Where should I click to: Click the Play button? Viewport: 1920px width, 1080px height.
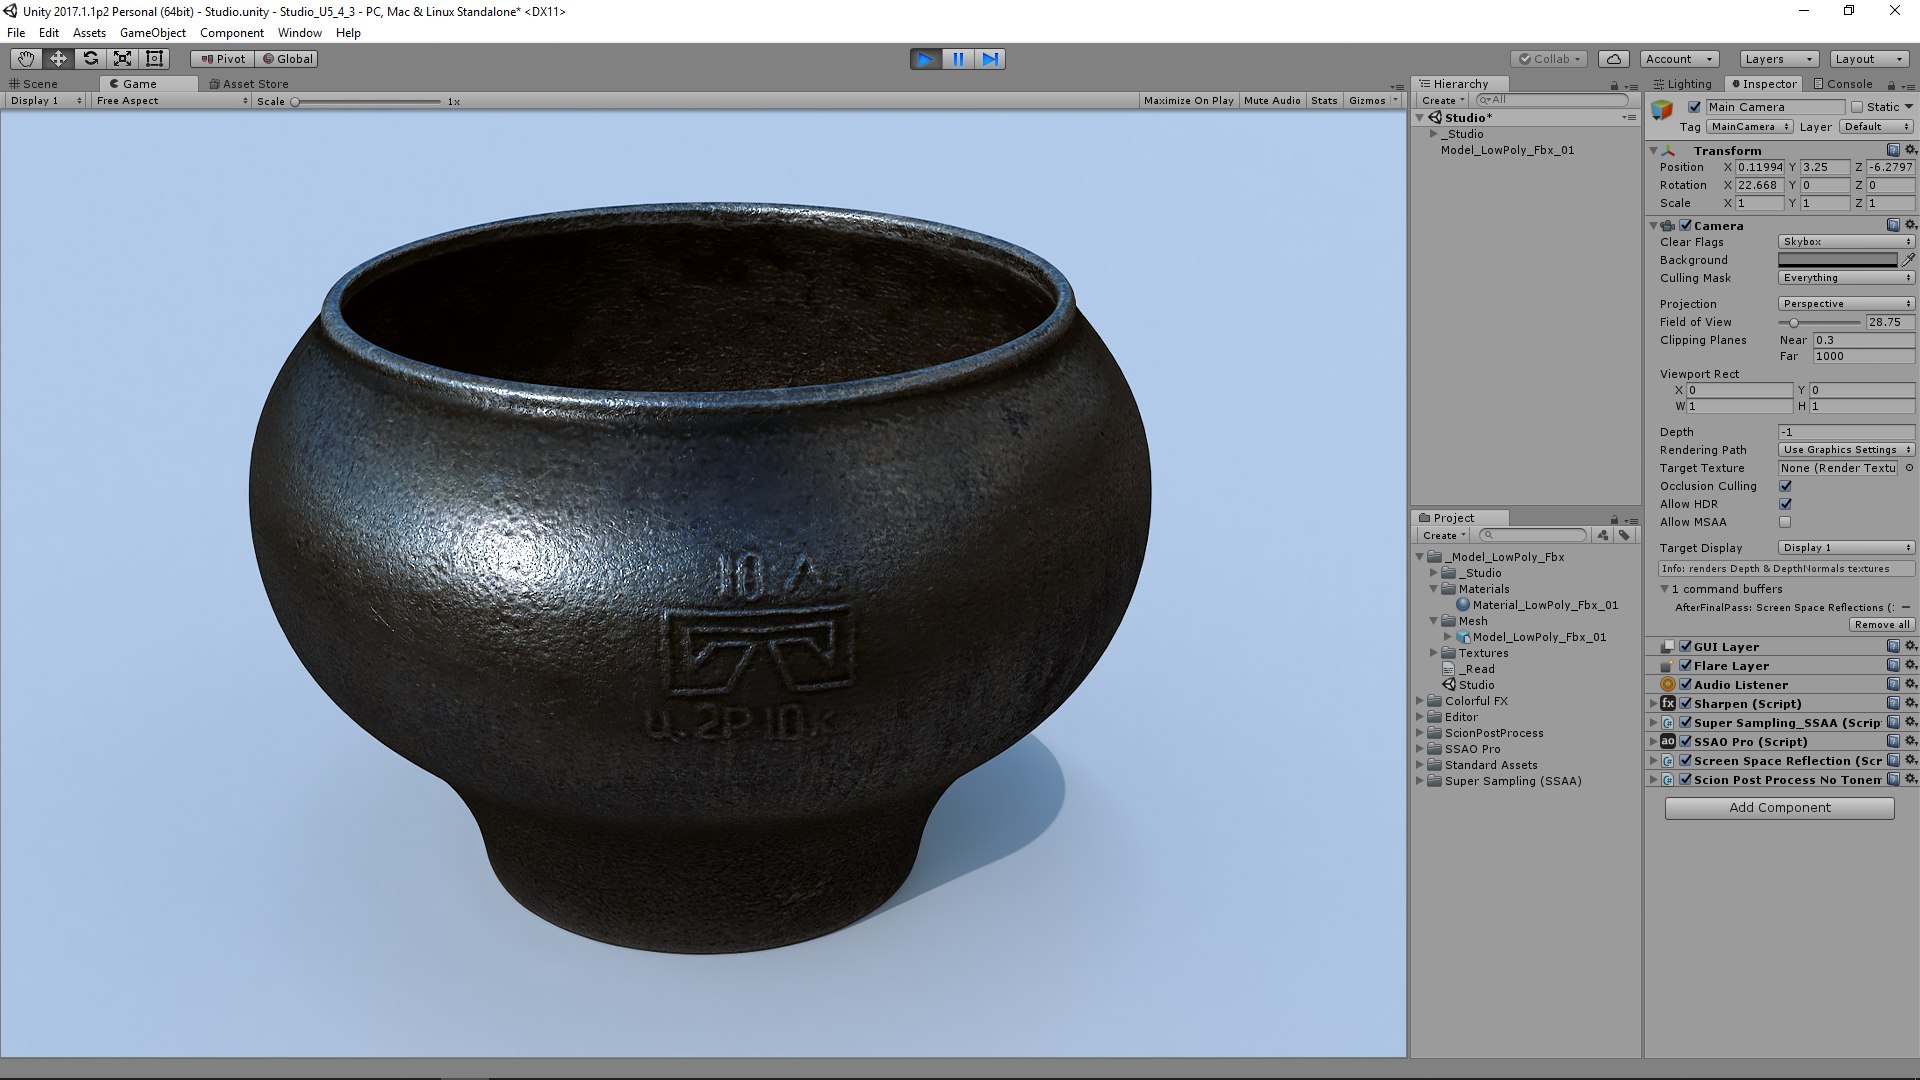926,59
